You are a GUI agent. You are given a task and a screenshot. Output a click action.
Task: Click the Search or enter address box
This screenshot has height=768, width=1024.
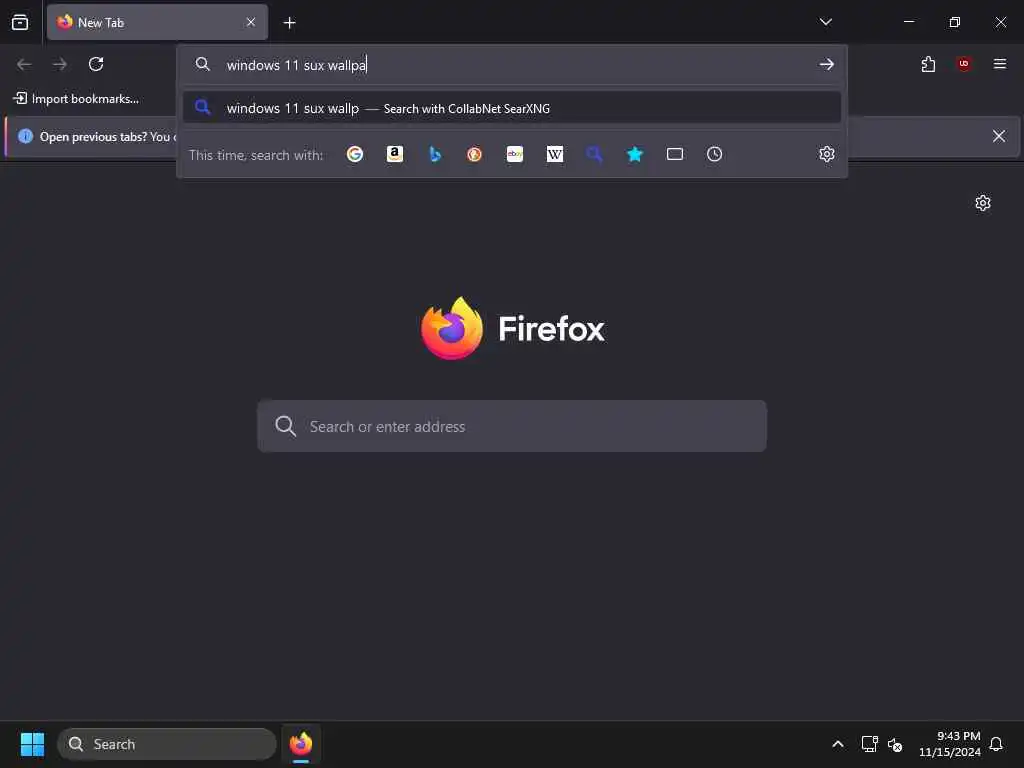512,426
